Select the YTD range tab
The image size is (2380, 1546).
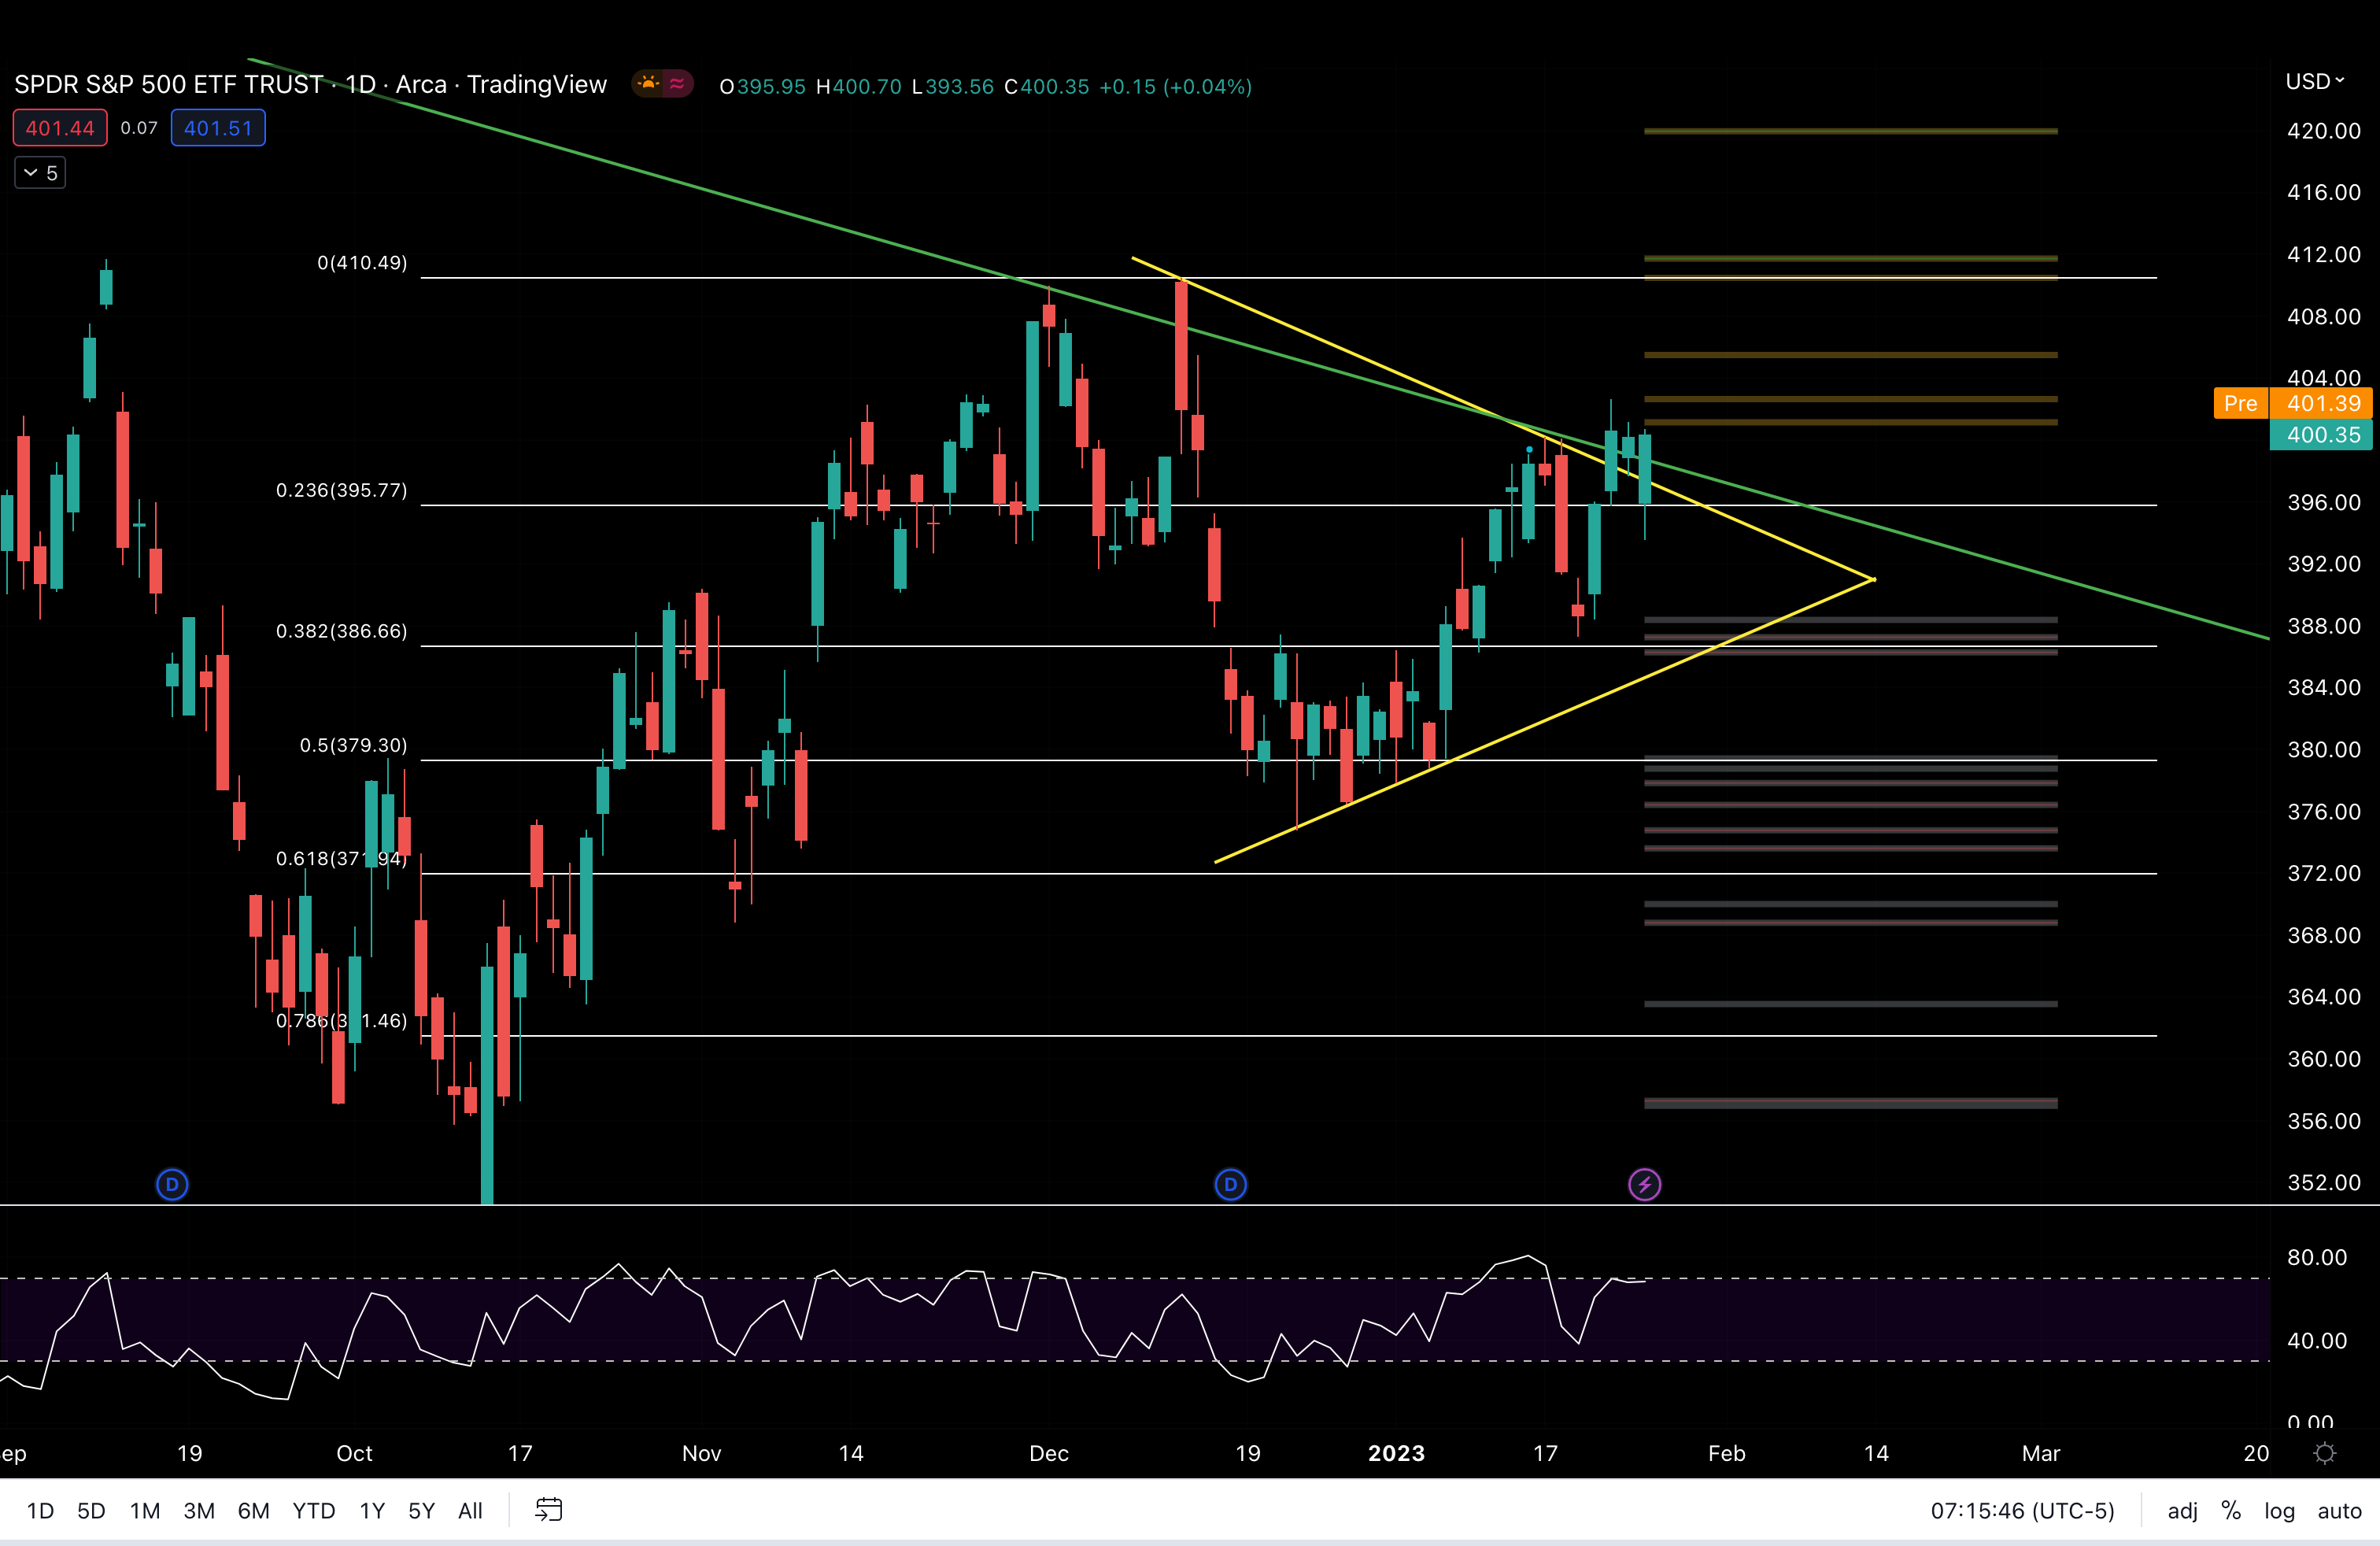[x=313, y=1511]
